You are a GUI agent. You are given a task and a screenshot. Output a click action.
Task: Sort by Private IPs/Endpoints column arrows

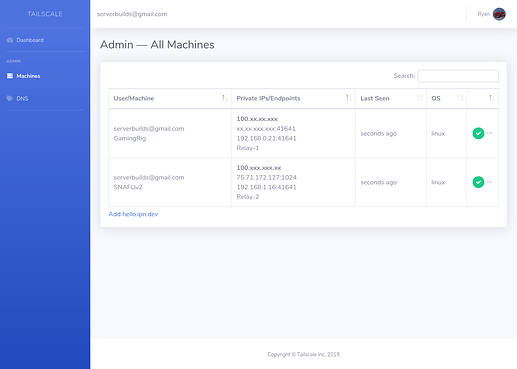click(x=348, y=98)
